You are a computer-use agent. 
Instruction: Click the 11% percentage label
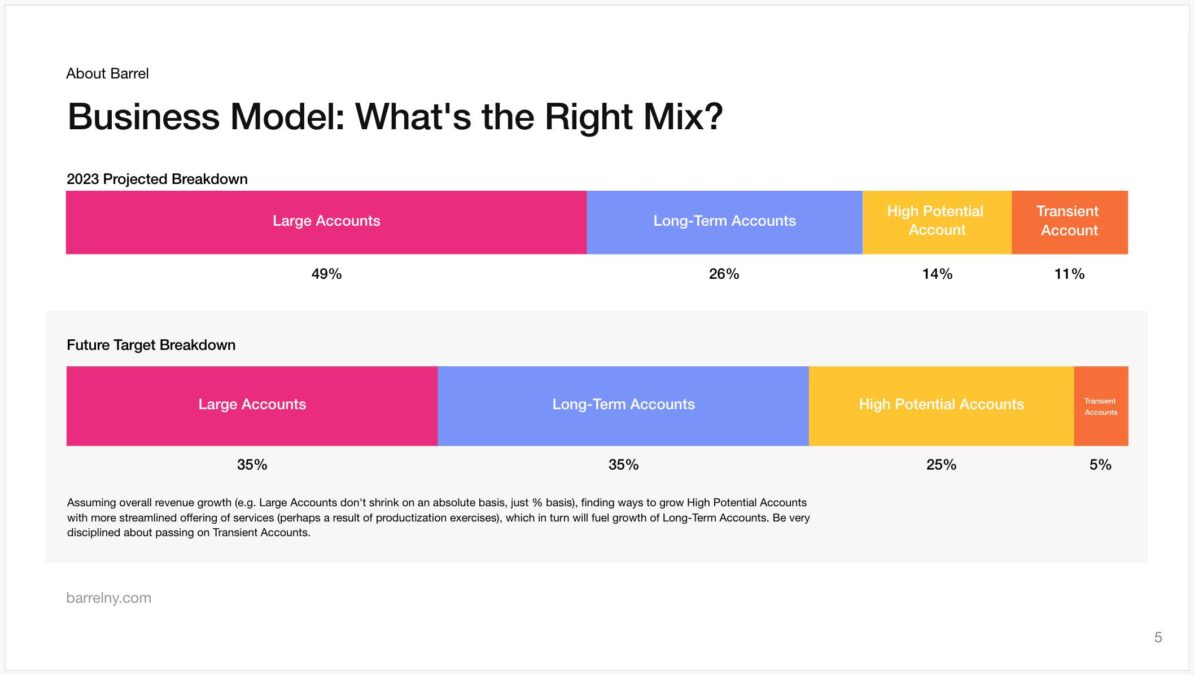pyautogui.click(x=1070, y=274)
